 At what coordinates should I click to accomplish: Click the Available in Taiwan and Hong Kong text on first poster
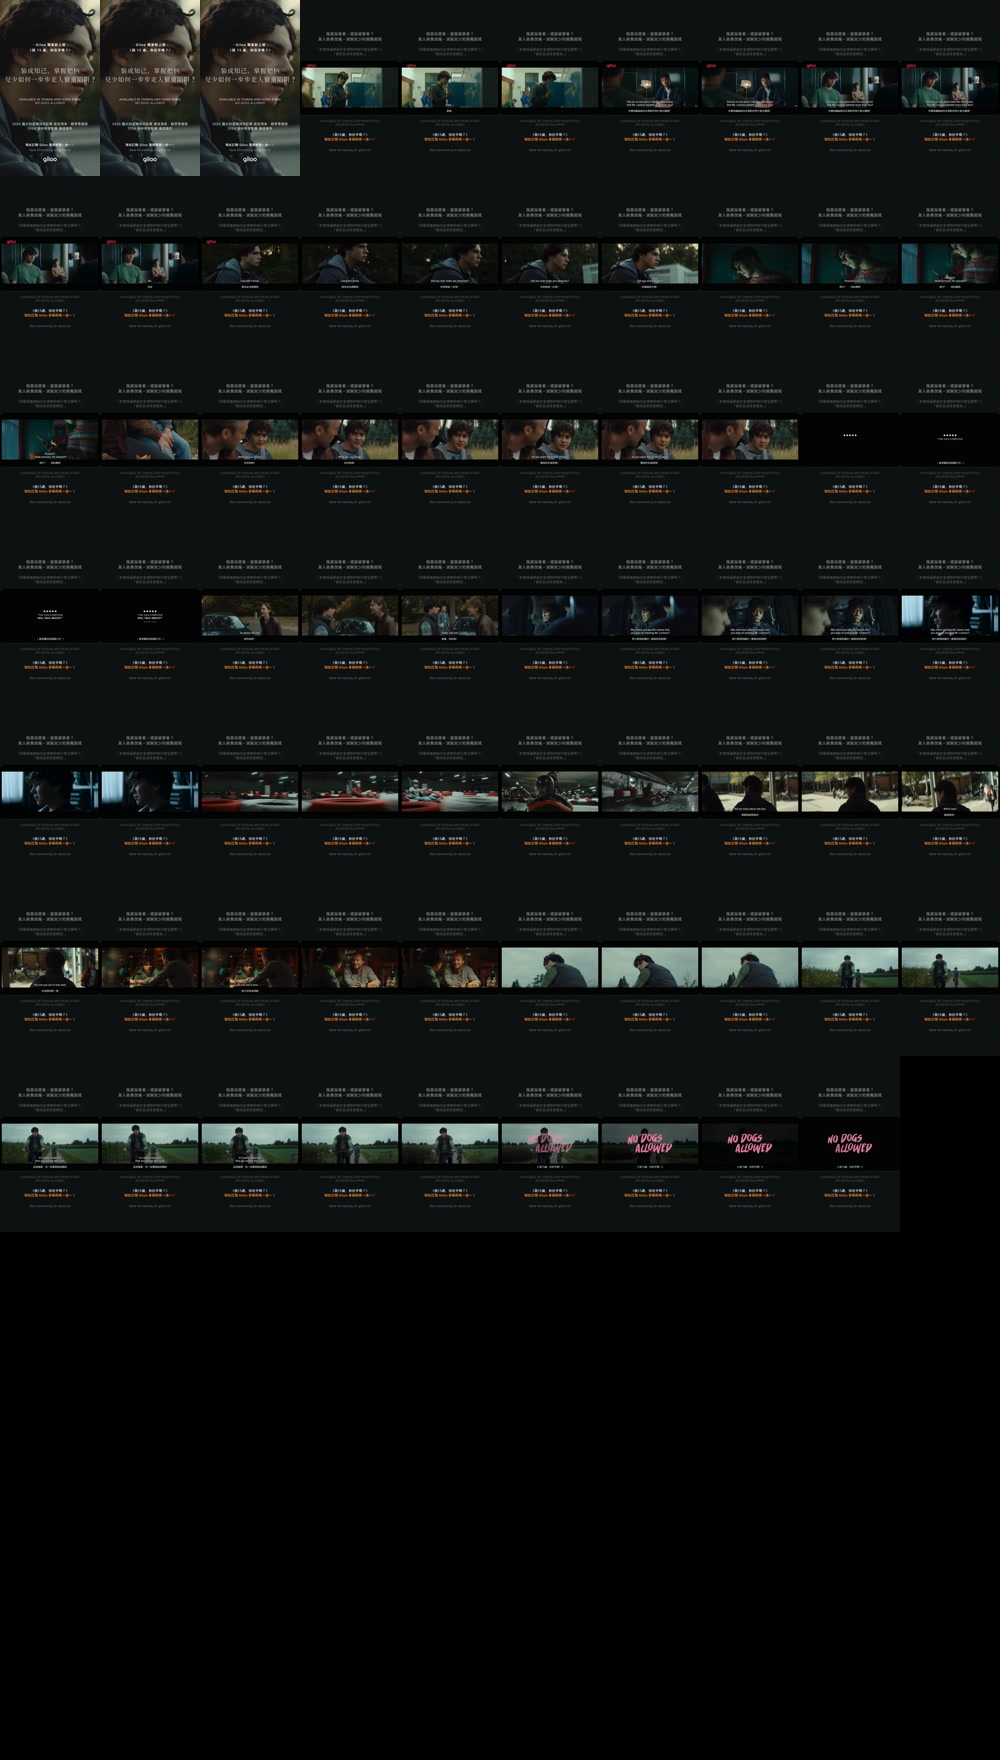pyautogui.click(x=50, y=100)
